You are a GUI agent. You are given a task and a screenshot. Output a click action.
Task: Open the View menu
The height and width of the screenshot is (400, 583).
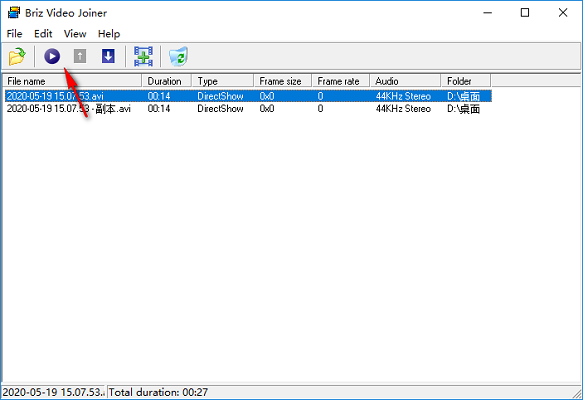(75, 34)
